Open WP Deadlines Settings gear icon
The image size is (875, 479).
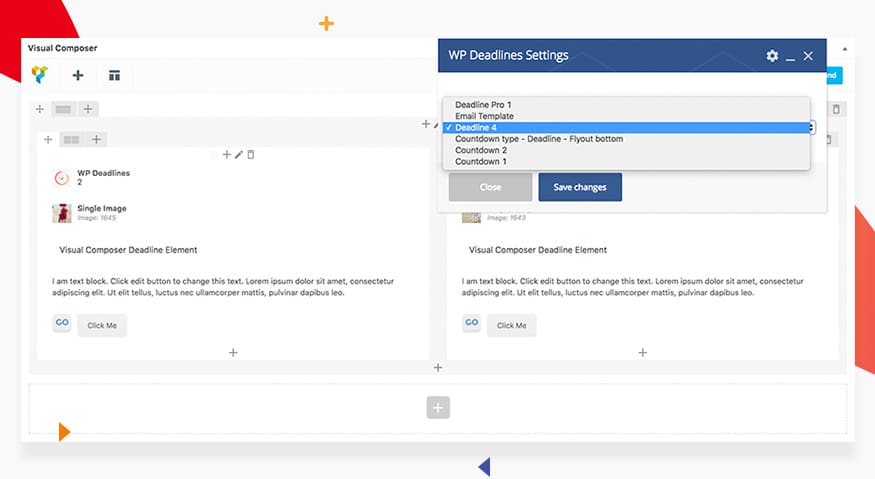tap(772, 56)
